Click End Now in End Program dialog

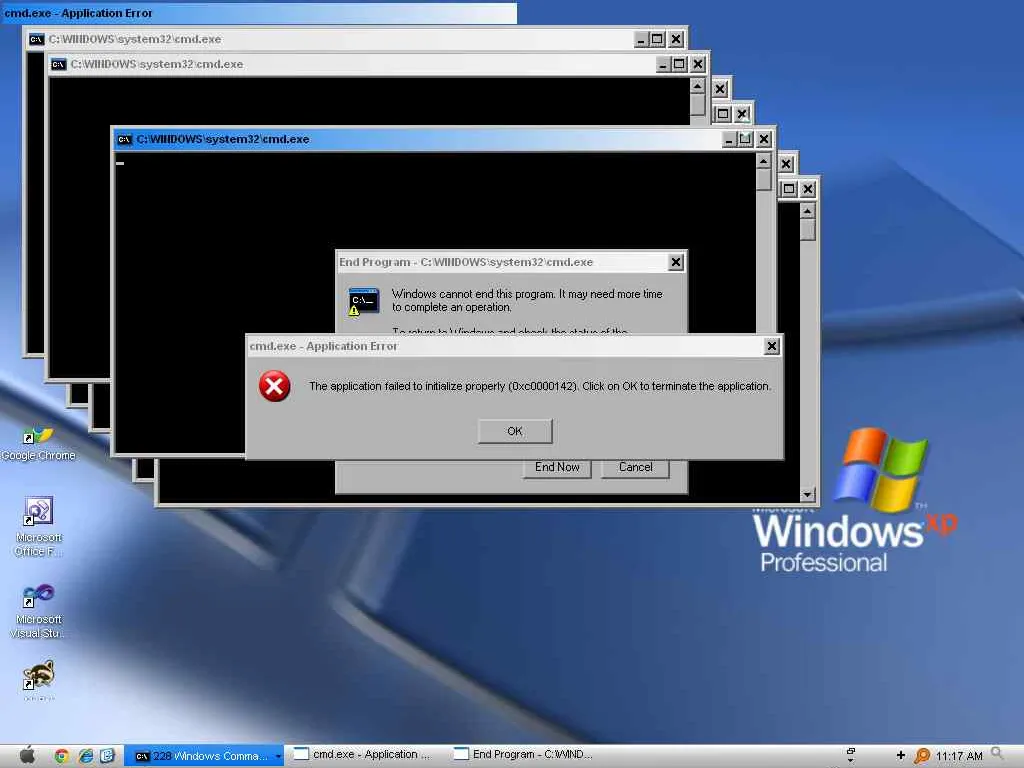557,467
